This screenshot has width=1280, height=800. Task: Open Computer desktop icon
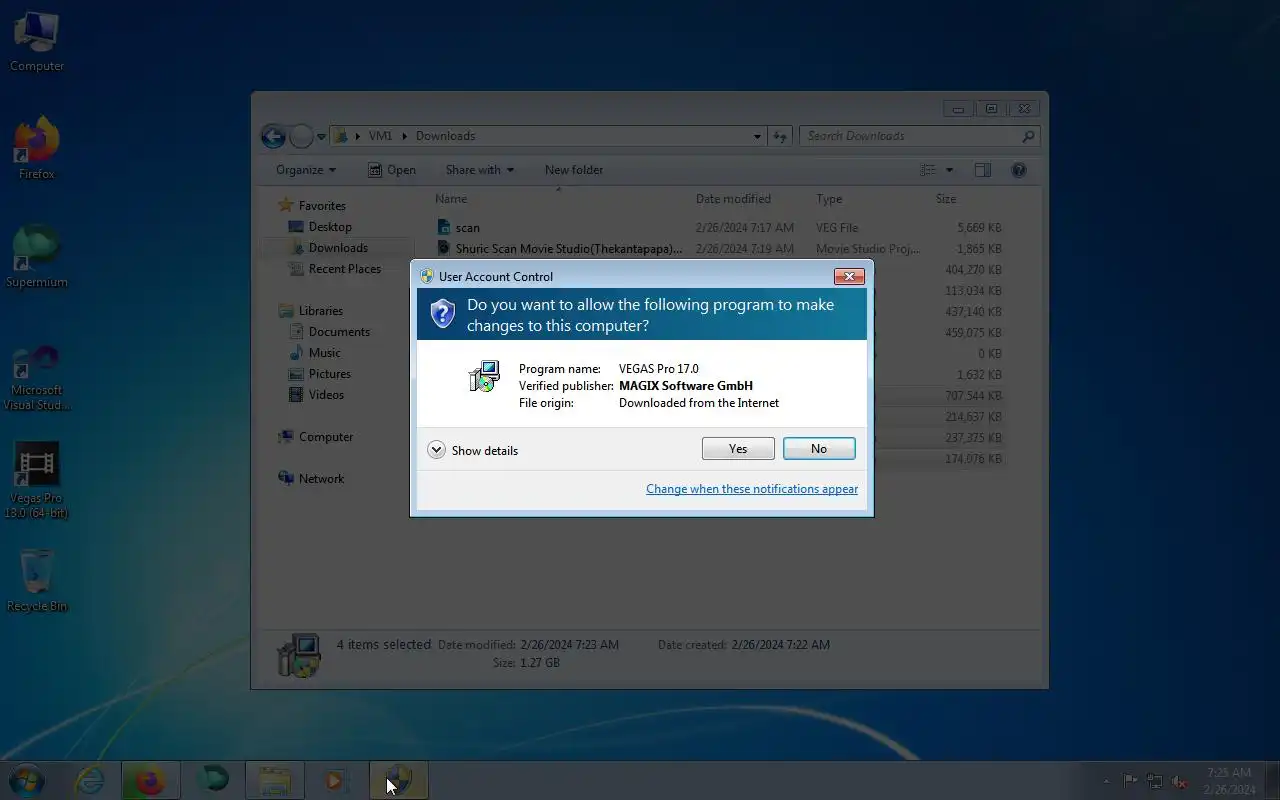[37, 42]
